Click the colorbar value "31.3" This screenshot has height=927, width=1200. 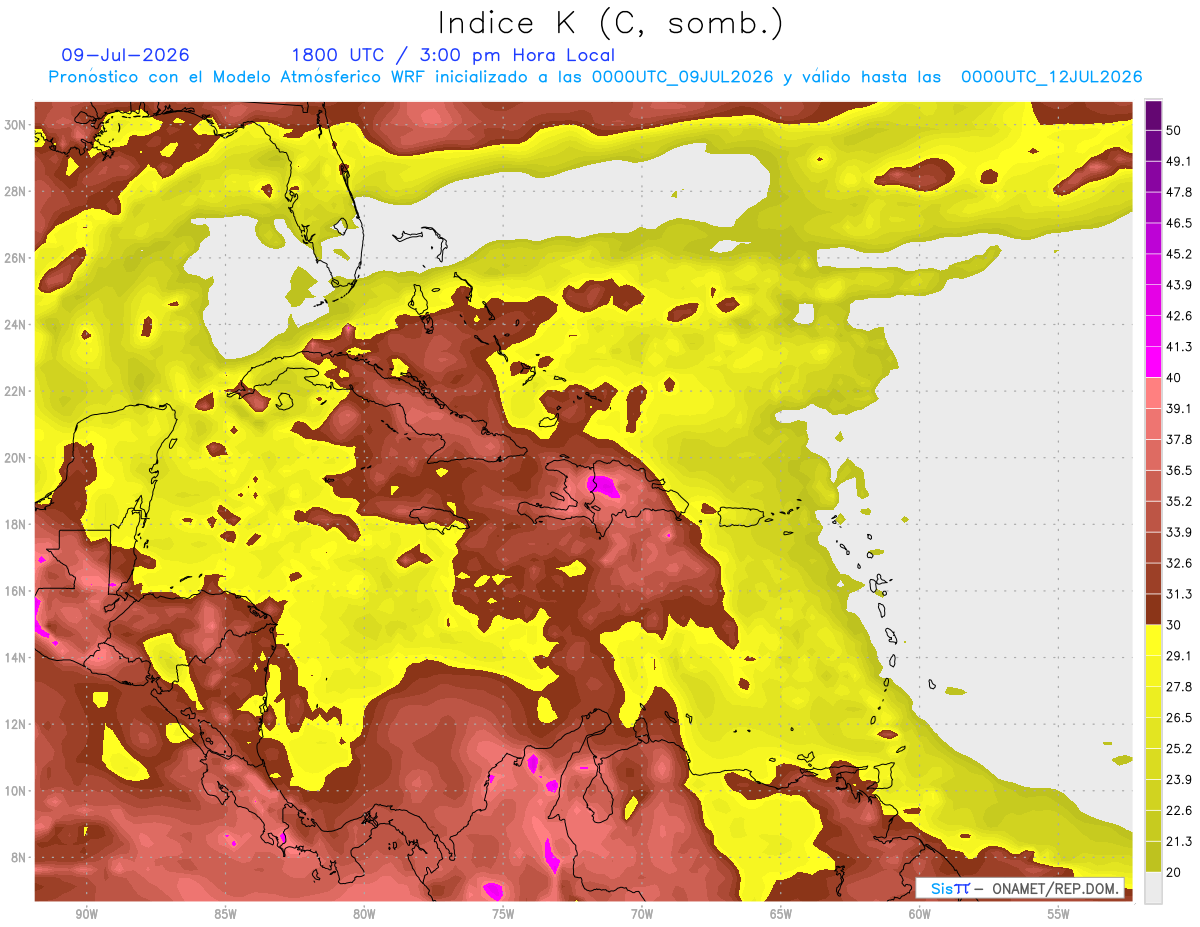pos(1179,594)
